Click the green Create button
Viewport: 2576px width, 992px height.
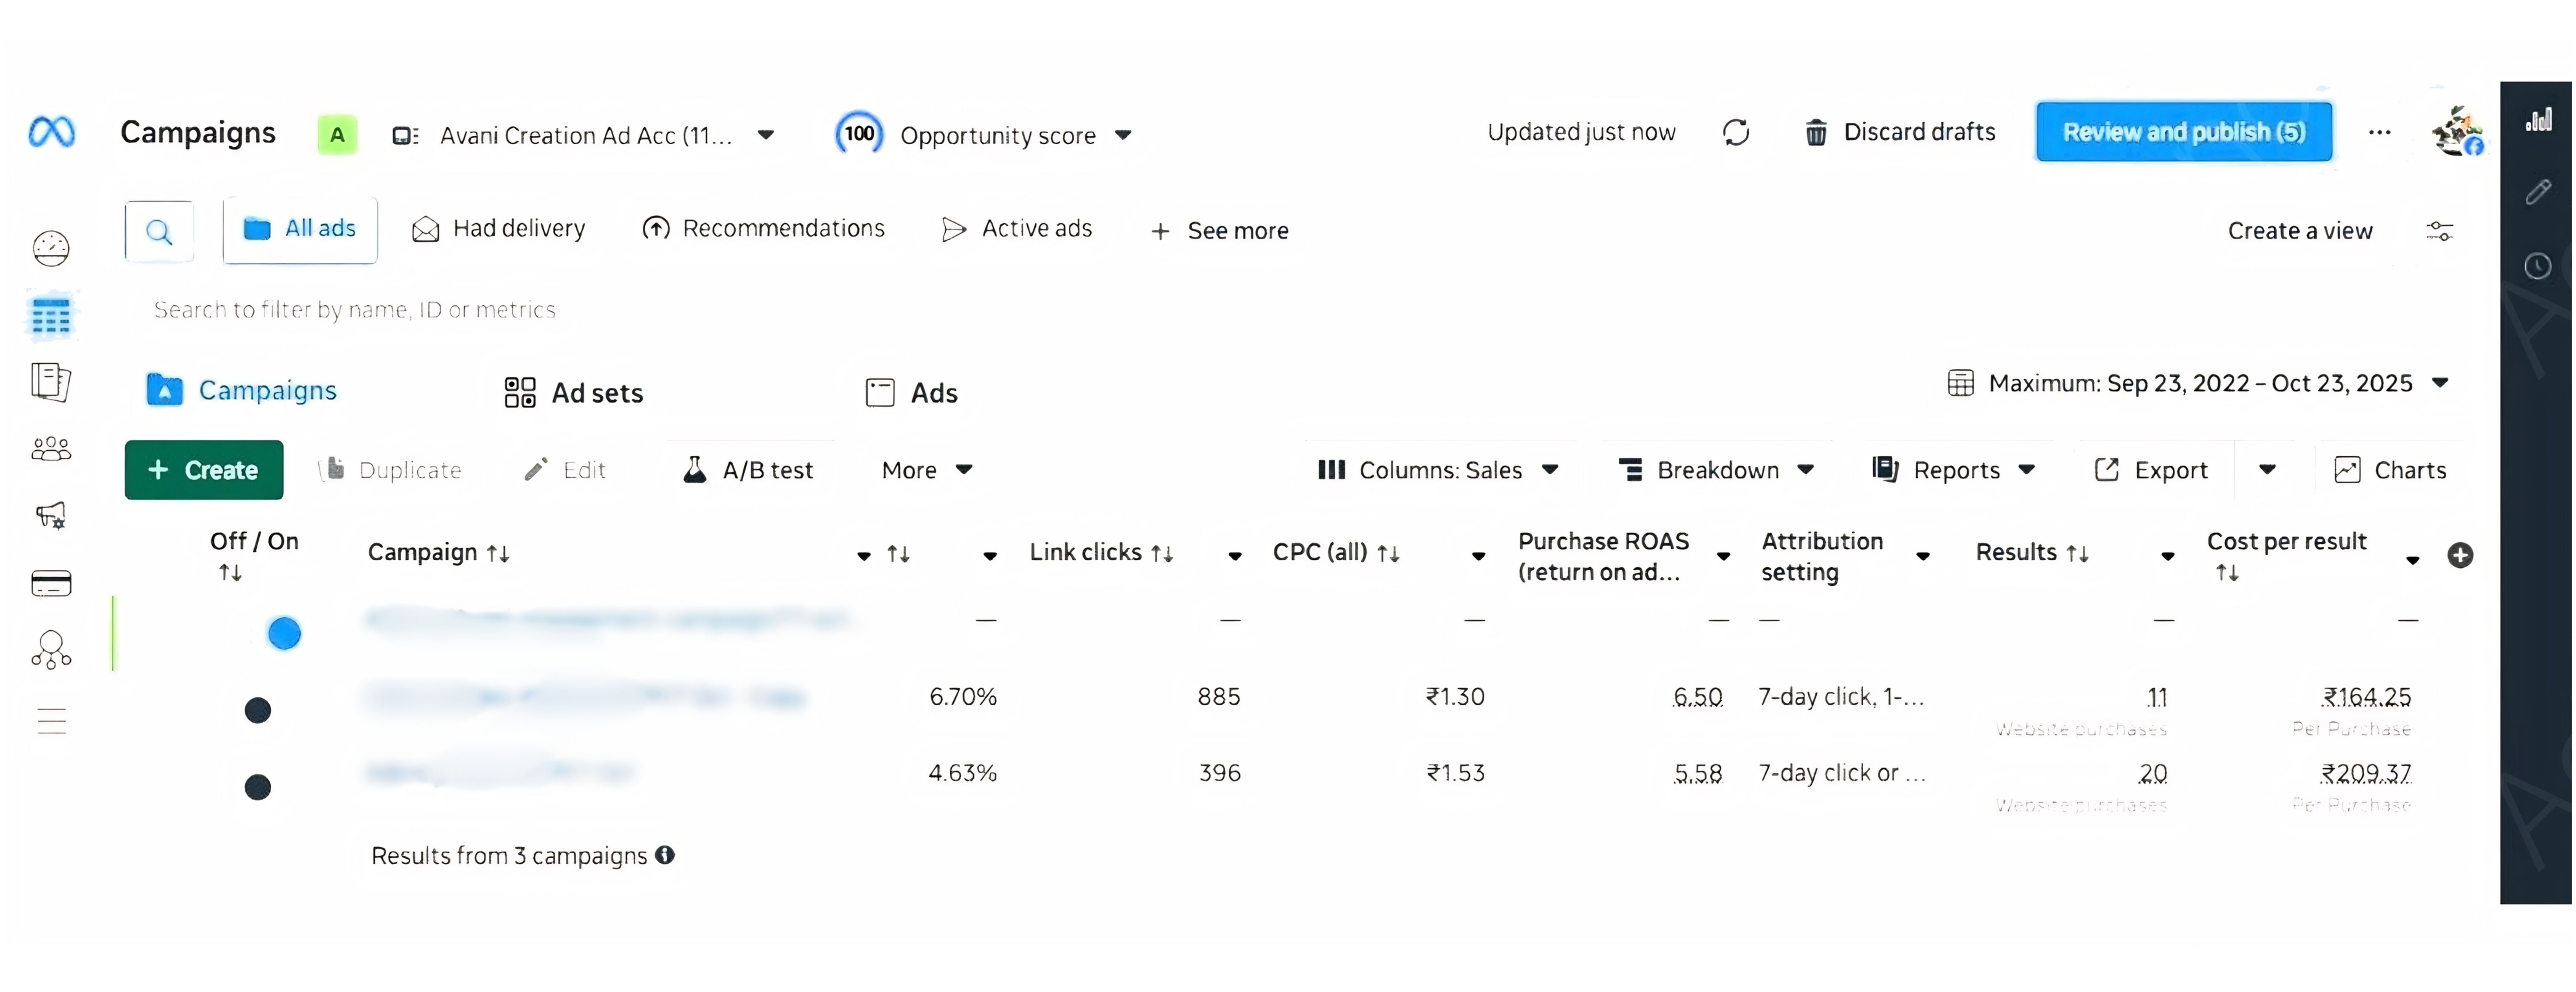[204, 470]
